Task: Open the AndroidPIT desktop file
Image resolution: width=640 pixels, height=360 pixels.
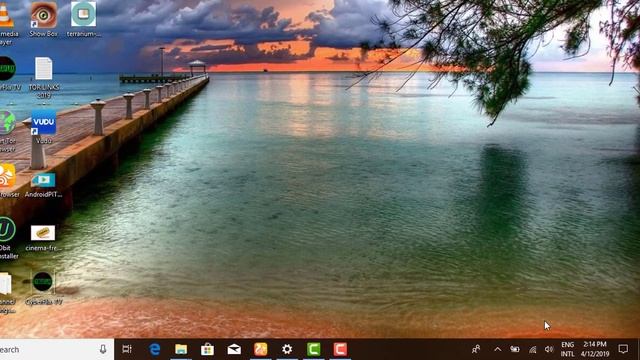Action: coord(43,184)
